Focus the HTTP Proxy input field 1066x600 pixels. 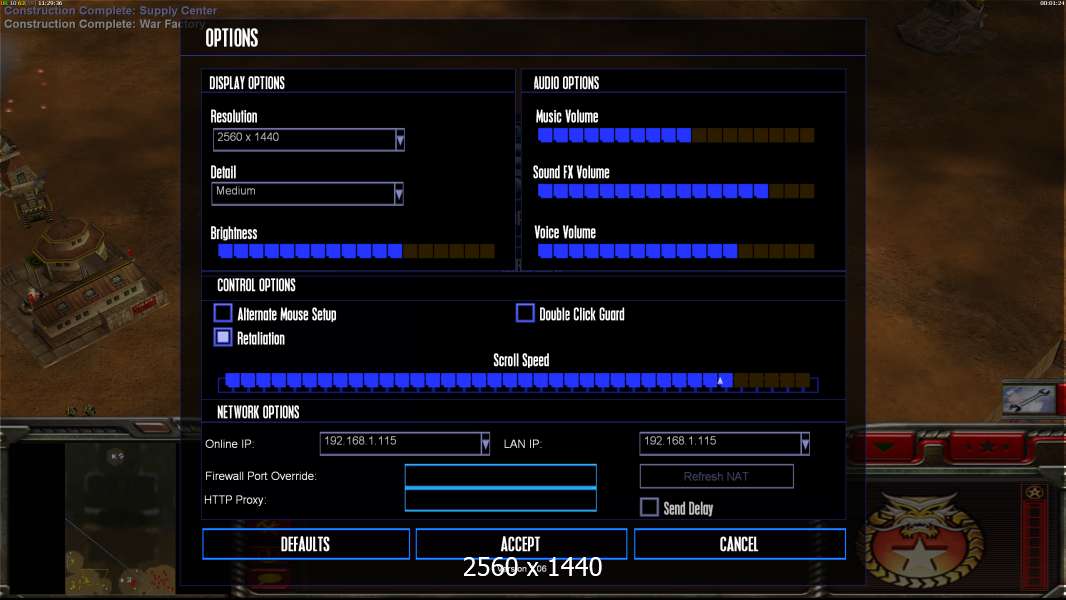pos(500,499)
